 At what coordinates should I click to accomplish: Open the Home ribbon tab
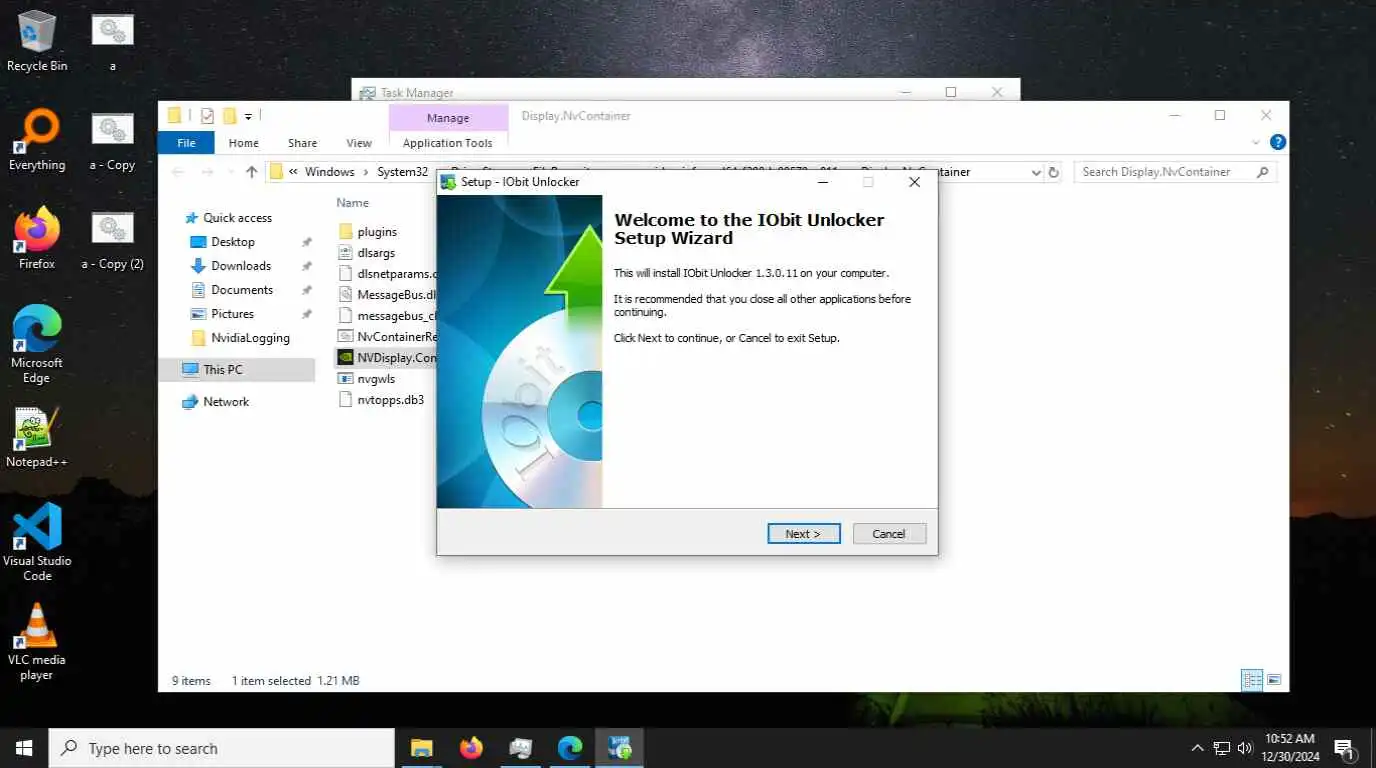click(x=243, y=143)
